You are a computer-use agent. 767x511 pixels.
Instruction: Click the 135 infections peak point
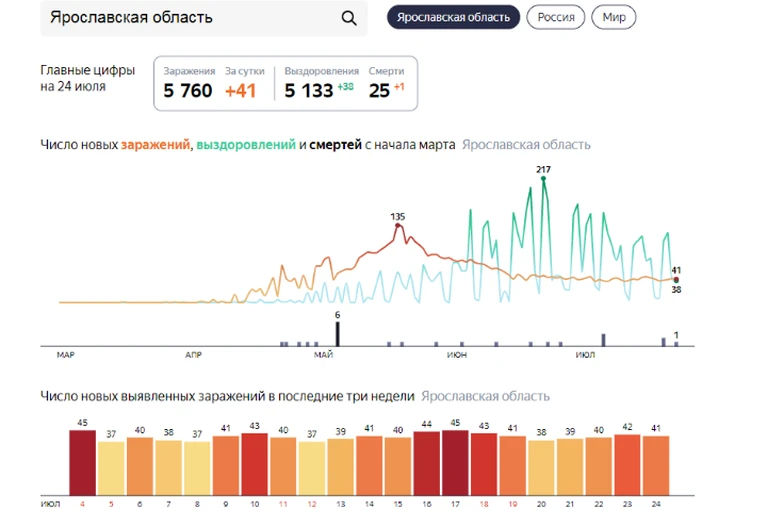[398, 225]
